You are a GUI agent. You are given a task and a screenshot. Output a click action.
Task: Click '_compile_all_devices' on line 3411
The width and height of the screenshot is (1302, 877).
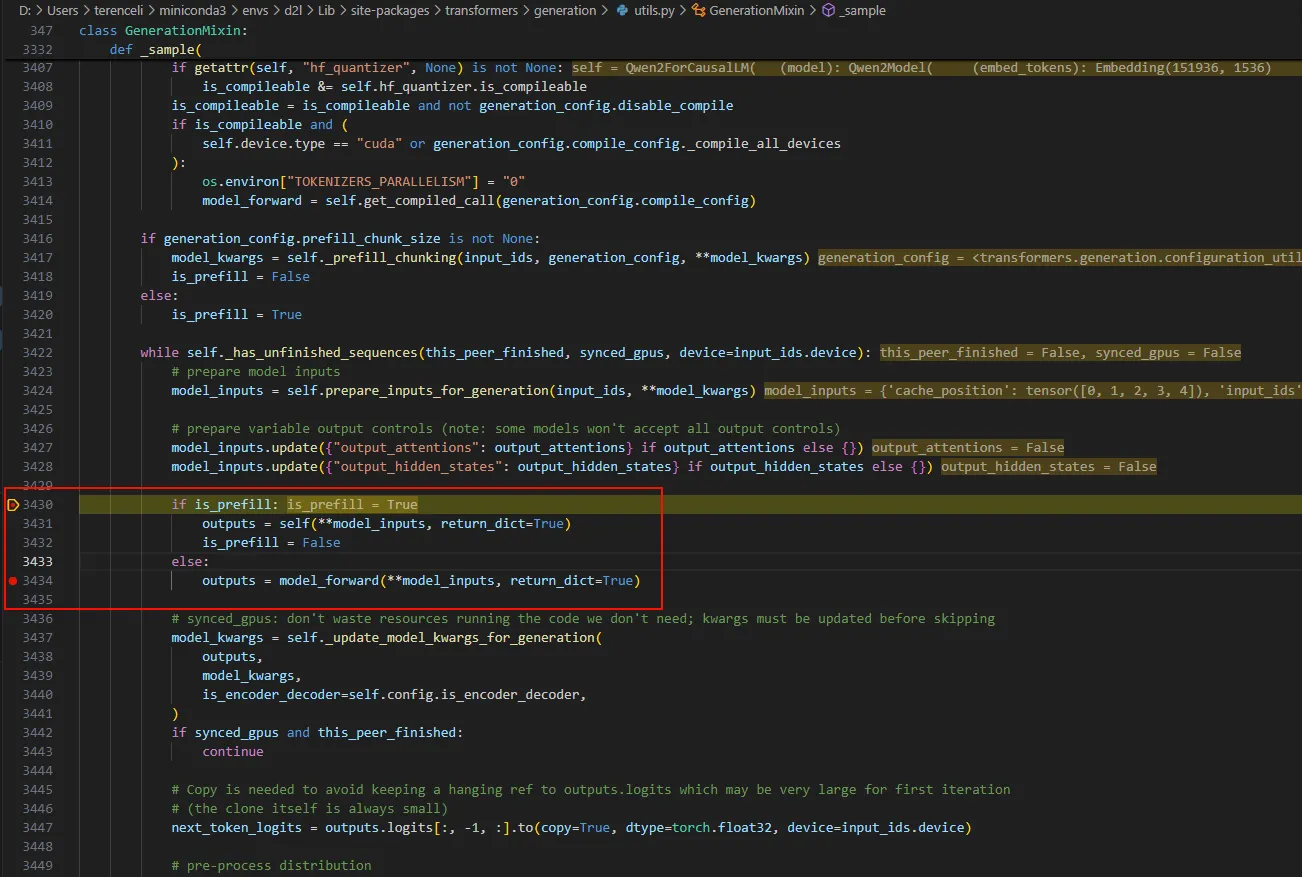point(763,144)
